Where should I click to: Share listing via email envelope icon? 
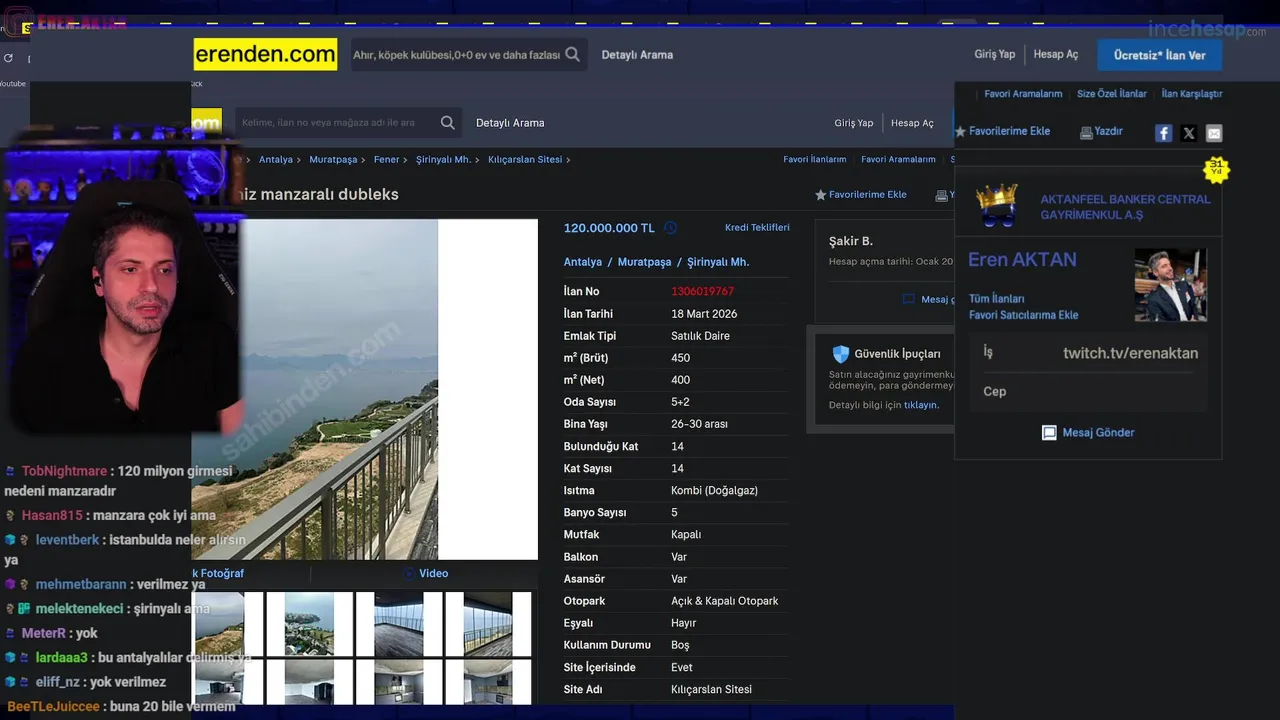point(1214,133)
